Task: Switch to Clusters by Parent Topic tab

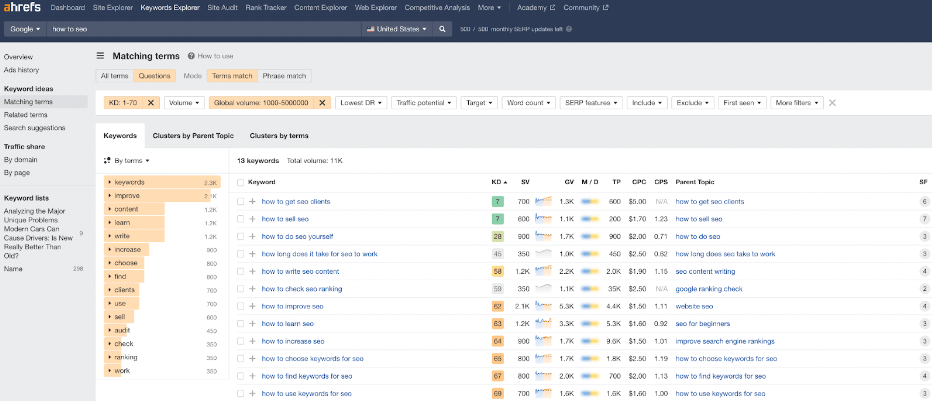Action: pos(193,135)
